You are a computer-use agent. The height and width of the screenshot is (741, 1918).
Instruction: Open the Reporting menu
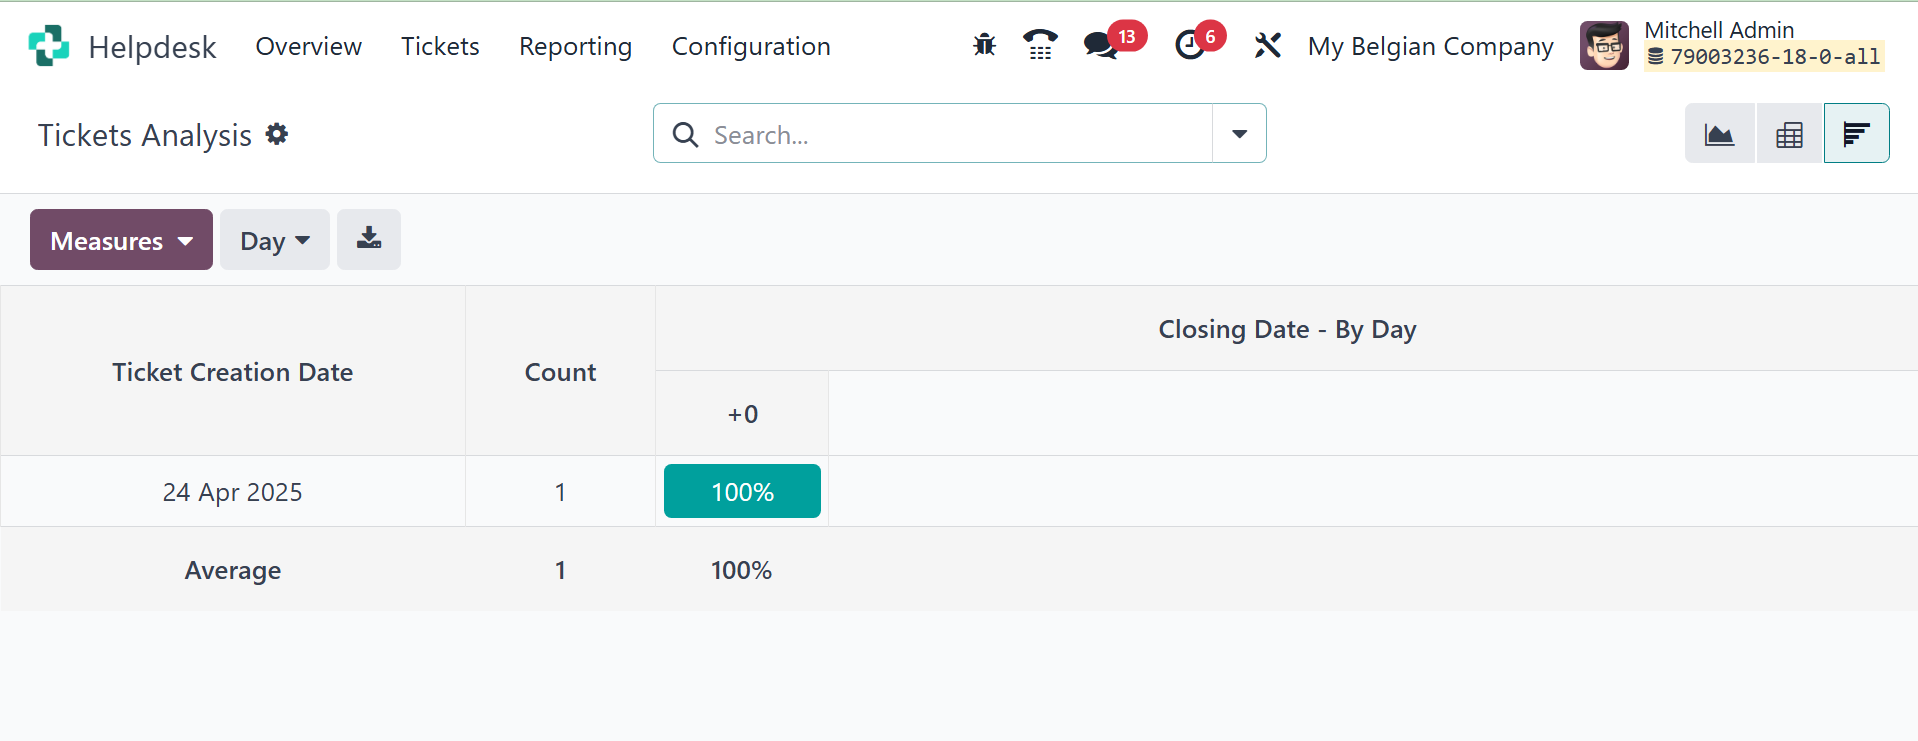tap(575, 46)
